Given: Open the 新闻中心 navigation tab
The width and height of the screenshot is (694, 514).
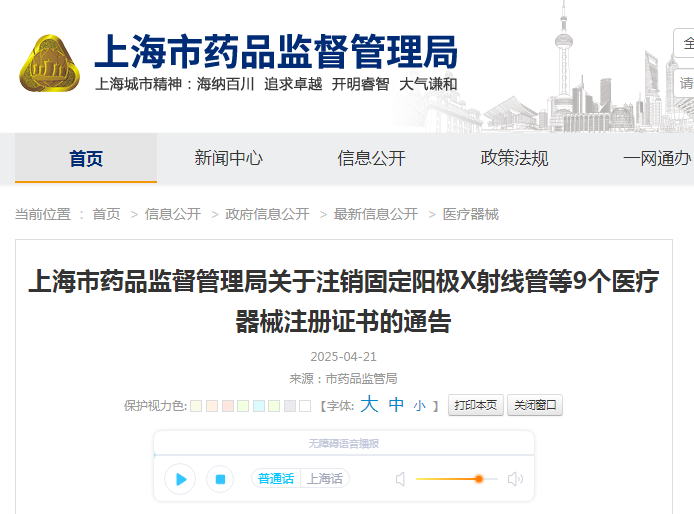Looking at the screenshot, I should [228, 158].
